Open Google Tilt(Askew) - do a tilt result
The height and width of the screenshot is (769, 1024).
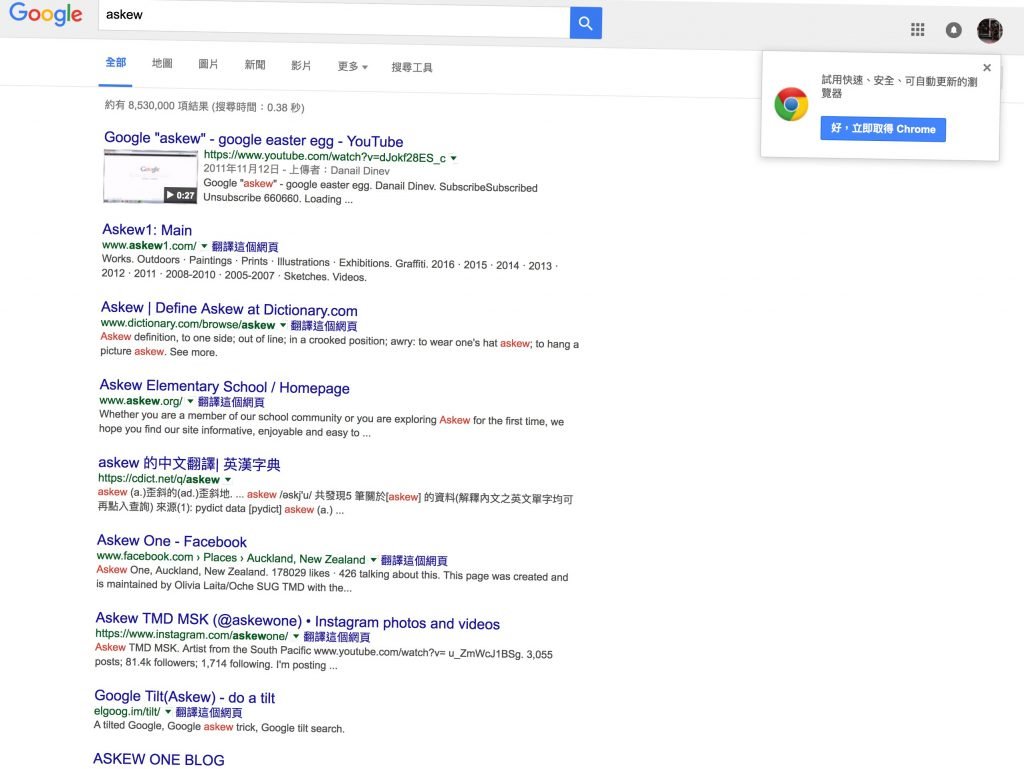coord(184,697)
